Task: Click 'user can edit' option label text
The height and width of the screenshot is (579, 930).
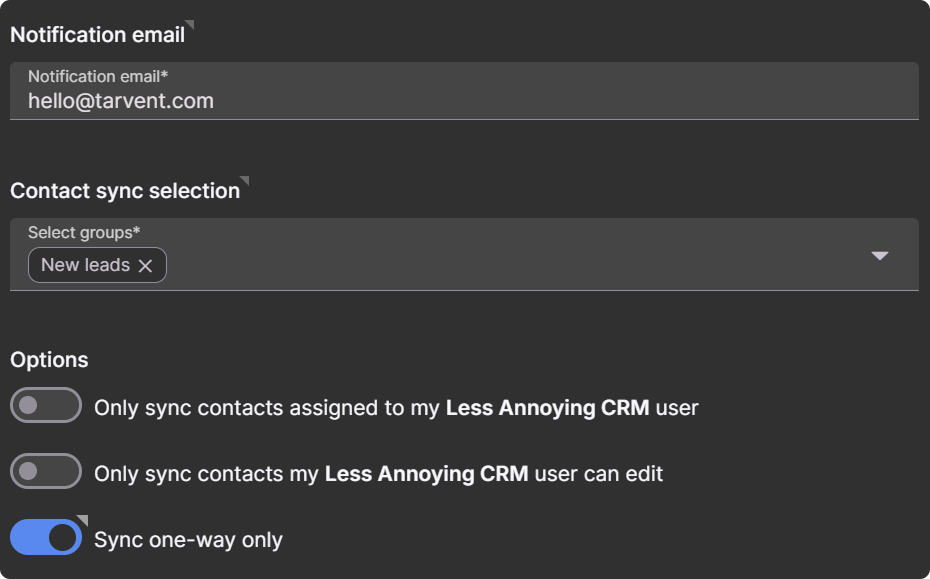Action: (x=598, y=474)
